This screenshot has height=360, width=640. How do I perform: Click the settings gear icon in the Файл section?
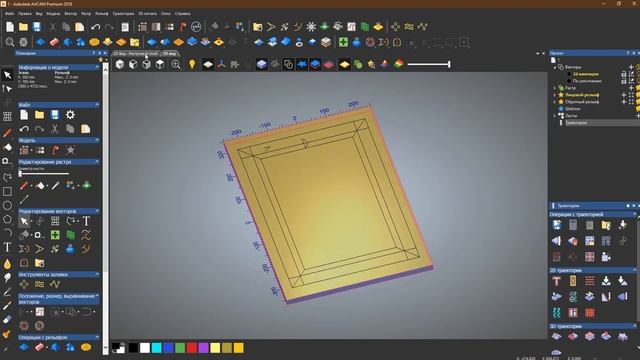pyautogui.click(x=70, y=115)
